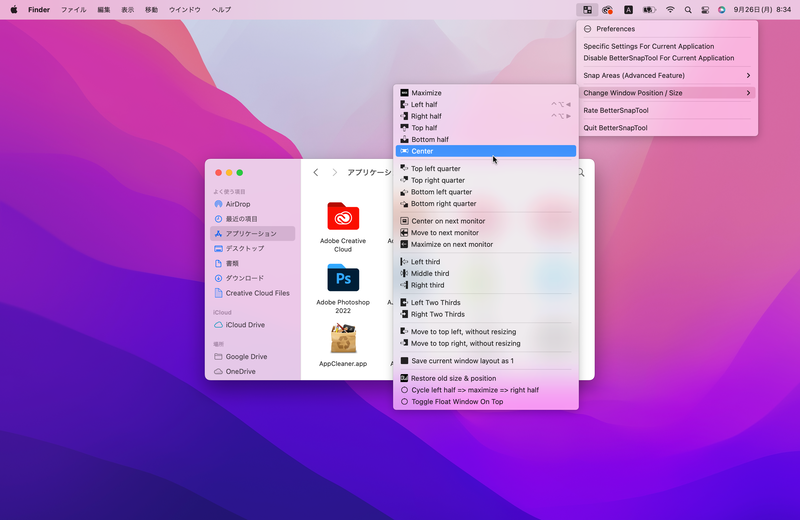Choose Bottom left quarter

486,192
